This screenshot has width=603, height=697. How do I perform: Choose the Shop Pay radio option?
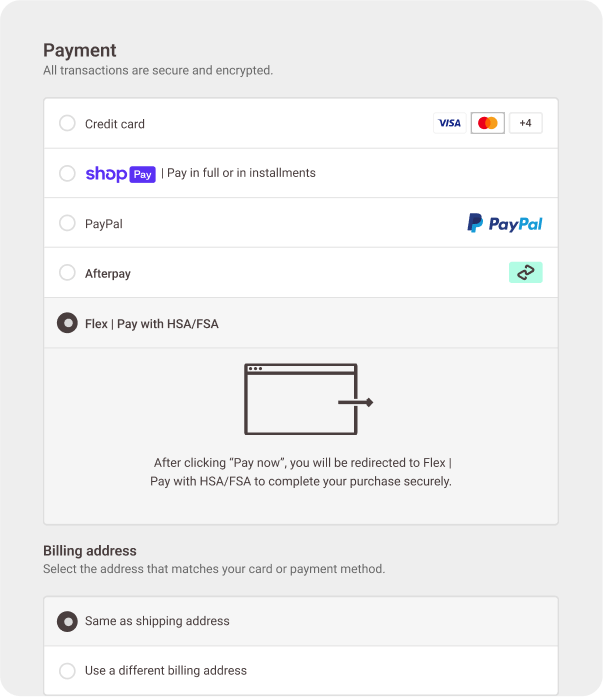tap(67, 173)
